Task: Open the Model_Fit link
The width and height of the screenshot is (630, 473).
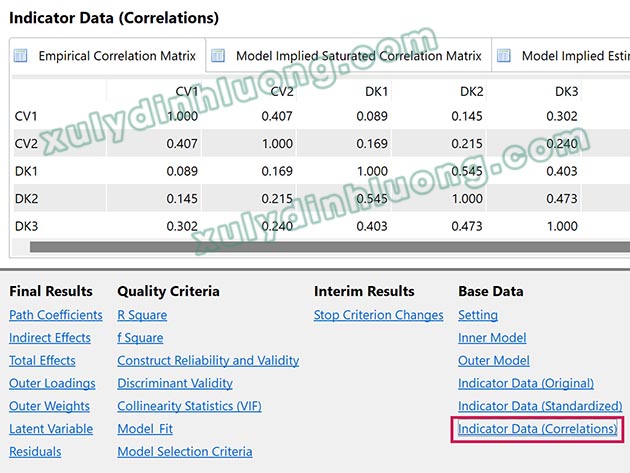Action: (x=145, y=429)
